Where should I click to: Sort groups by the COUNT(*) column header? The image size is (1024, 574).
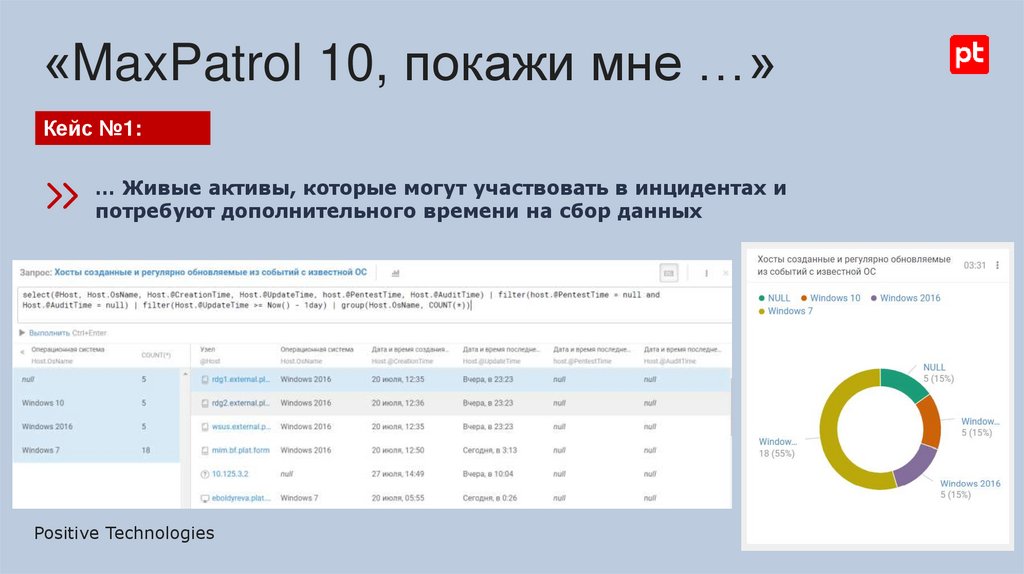click(156, 355)
